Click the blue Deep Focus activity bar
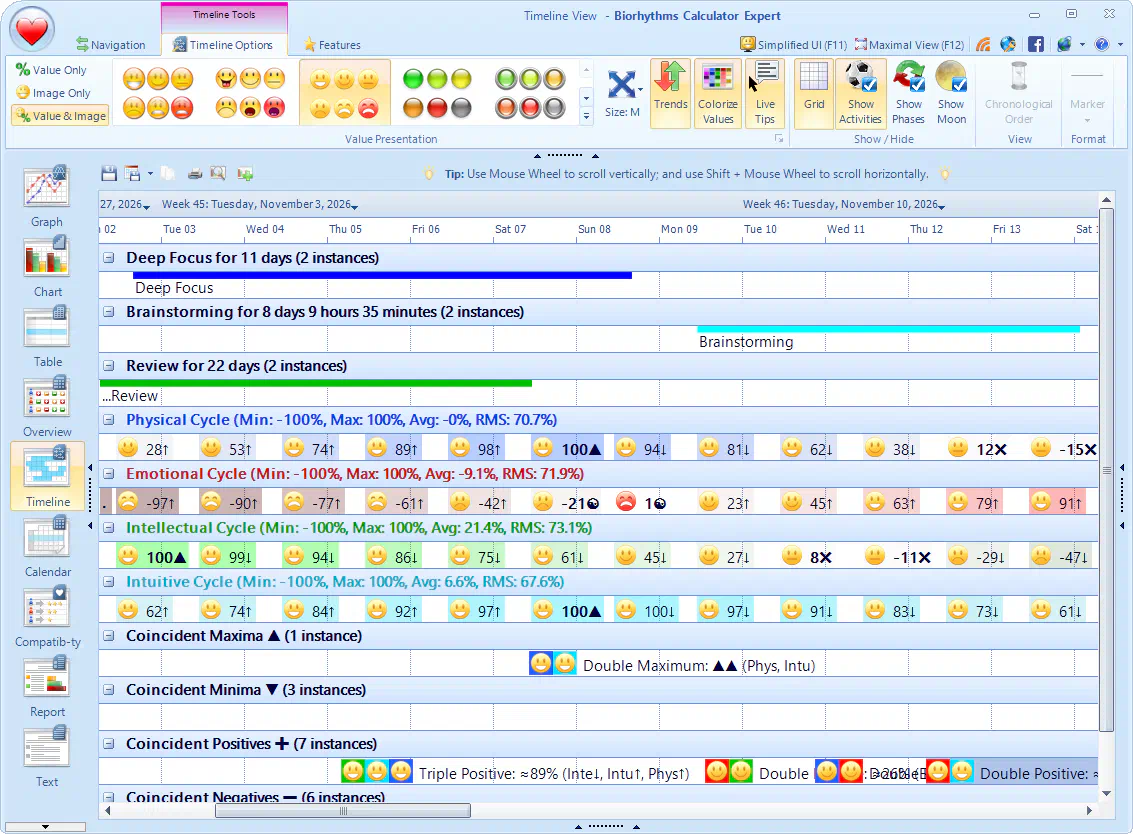The width and height of the screenshot is (1133, 834). [x=382, y=275]
